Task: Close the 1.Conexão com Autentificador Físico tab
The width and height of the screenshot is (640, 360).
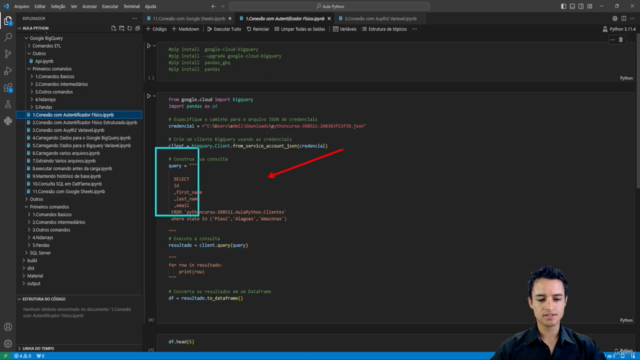Action: pos(329,18)
